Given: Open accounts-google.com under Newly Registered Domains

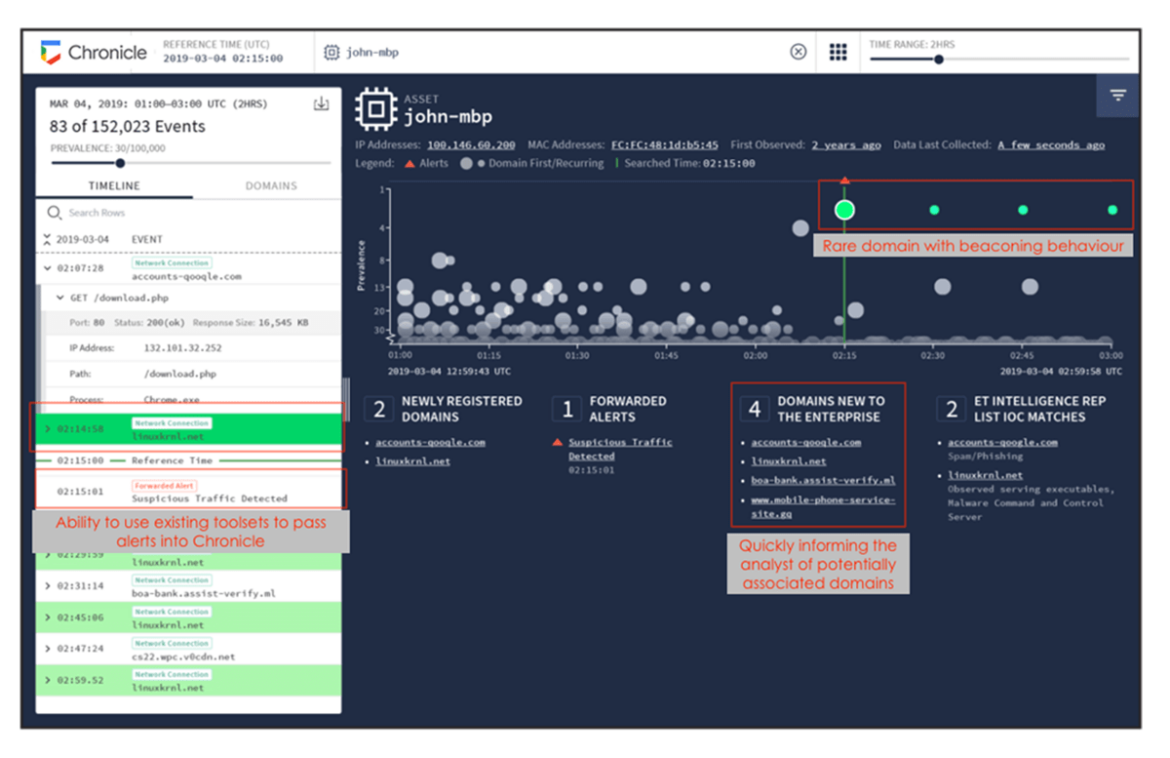Looking at the screenshot, I should coord(431,442).
